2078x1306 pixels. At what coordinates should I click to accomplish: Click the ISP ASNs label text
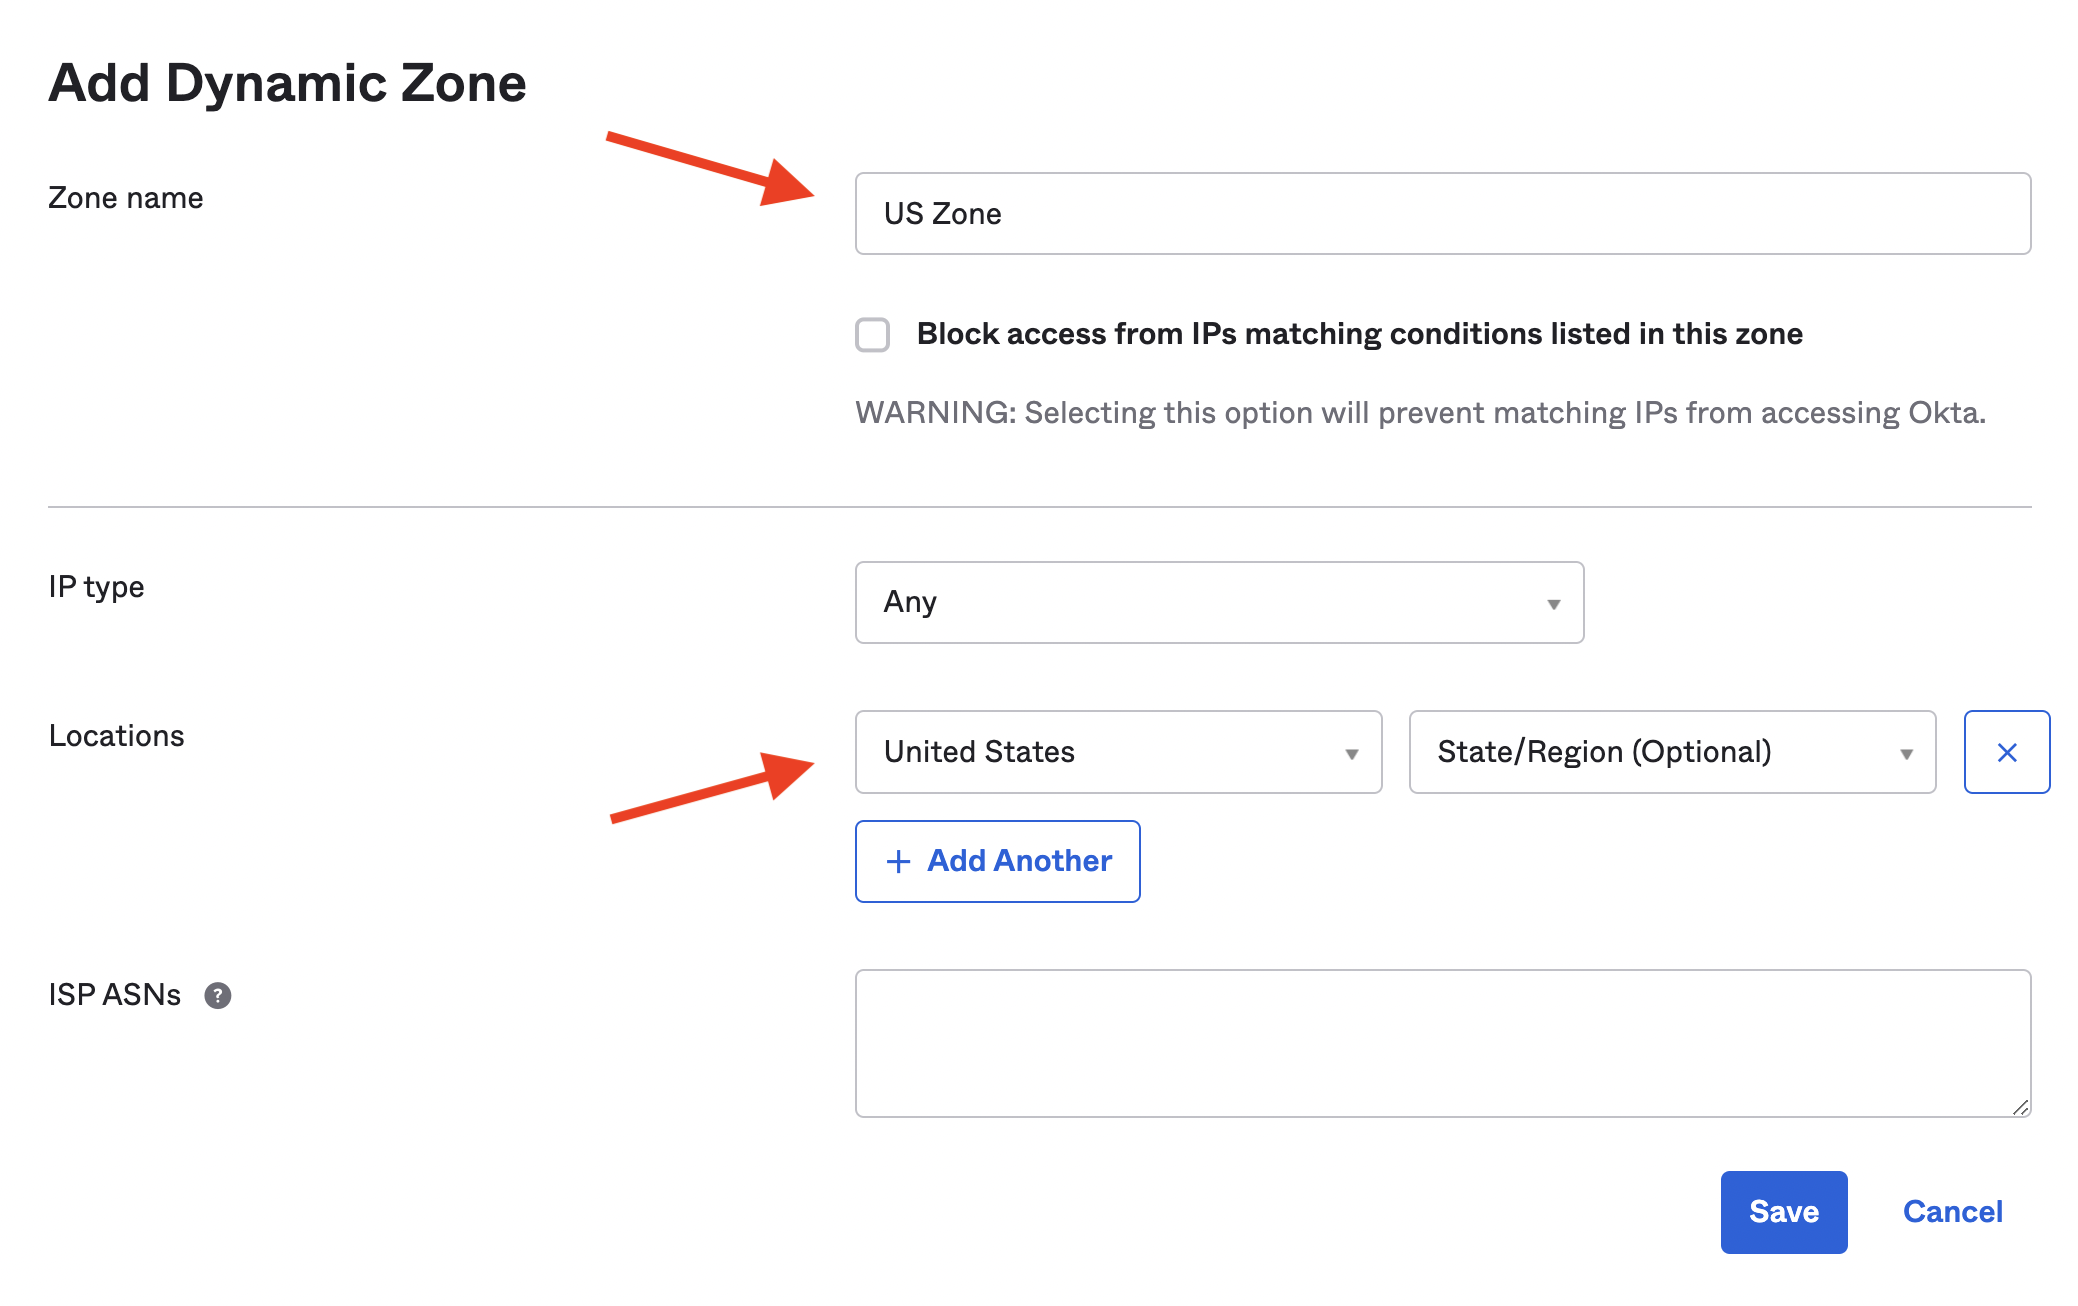[115, 995]
